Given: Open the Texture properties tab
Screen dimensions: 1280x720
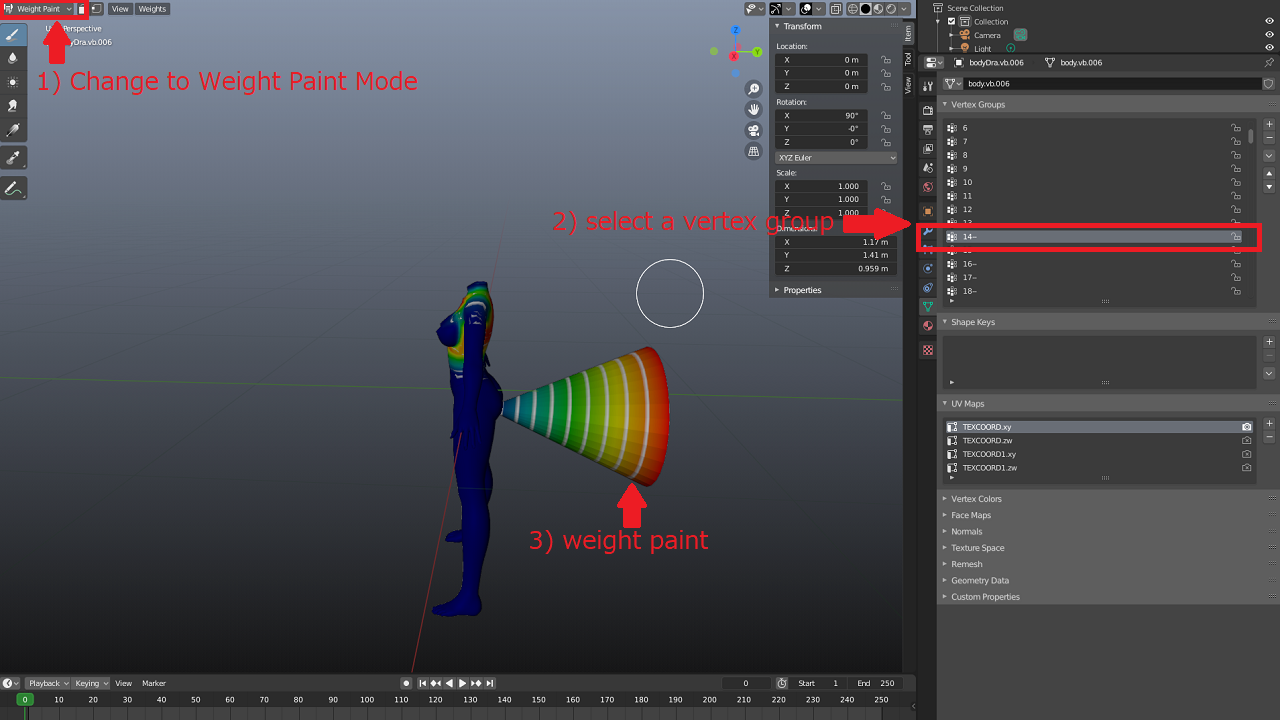Looking at the screenshot, I should coord(928,350).
